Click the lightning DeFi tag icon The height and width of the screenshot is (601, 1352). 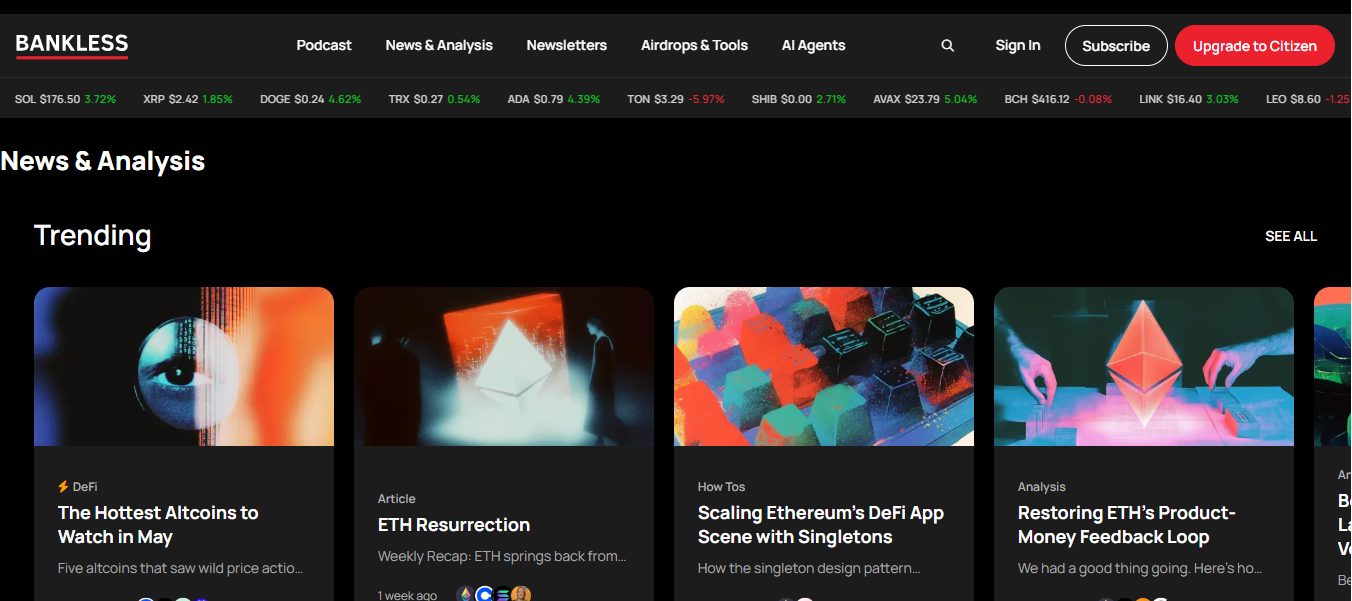[63, 487]
